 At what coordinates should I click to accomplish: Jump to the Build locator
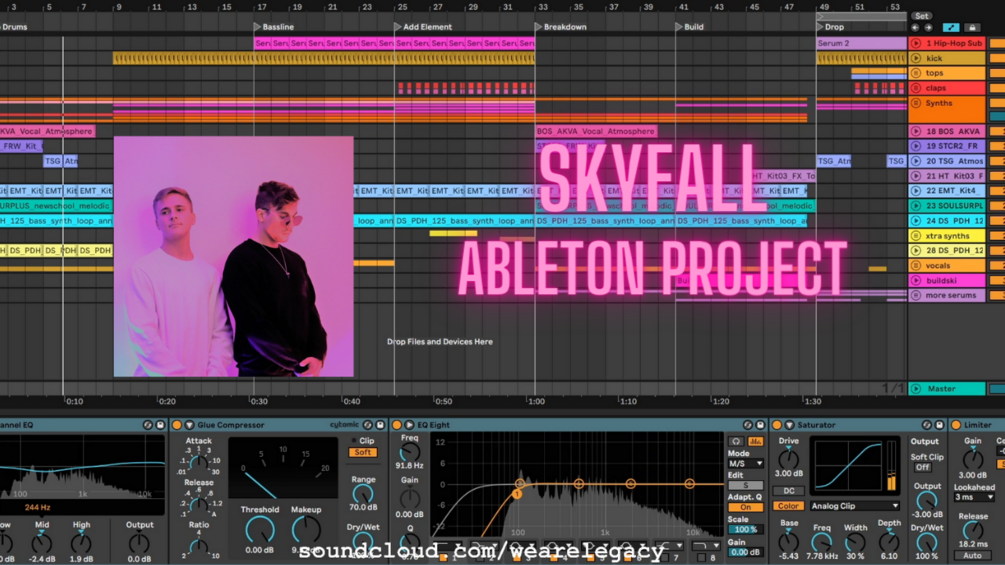tap(679, 27)
